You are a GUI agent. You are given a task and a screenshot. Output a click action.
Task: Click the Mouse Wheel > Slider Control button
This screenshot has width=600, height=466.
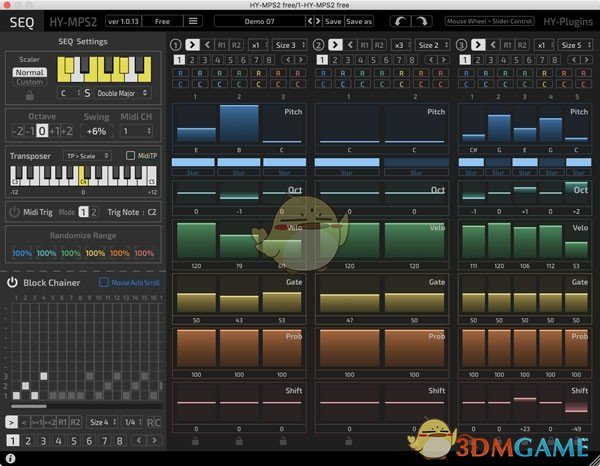coord(489,21)
